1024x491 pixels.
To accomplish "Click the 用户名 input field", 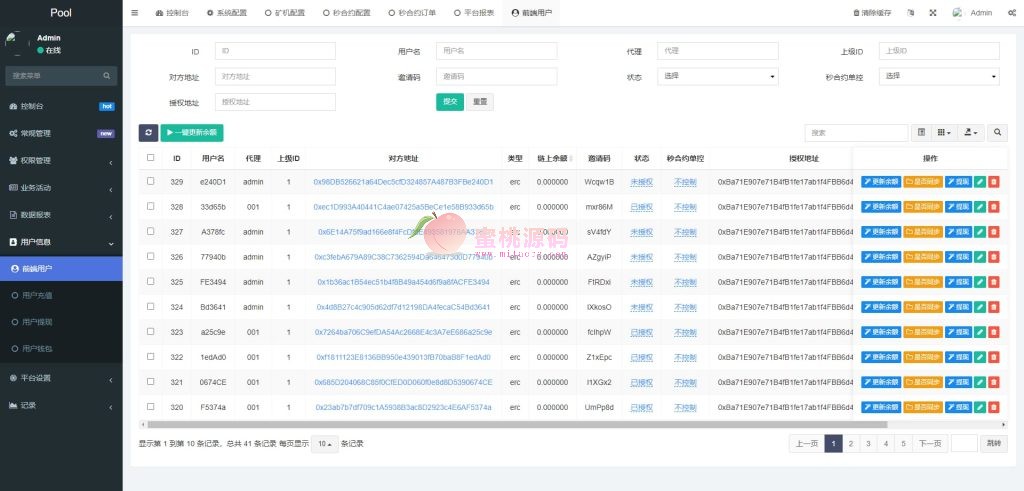I will coord(496,51).
